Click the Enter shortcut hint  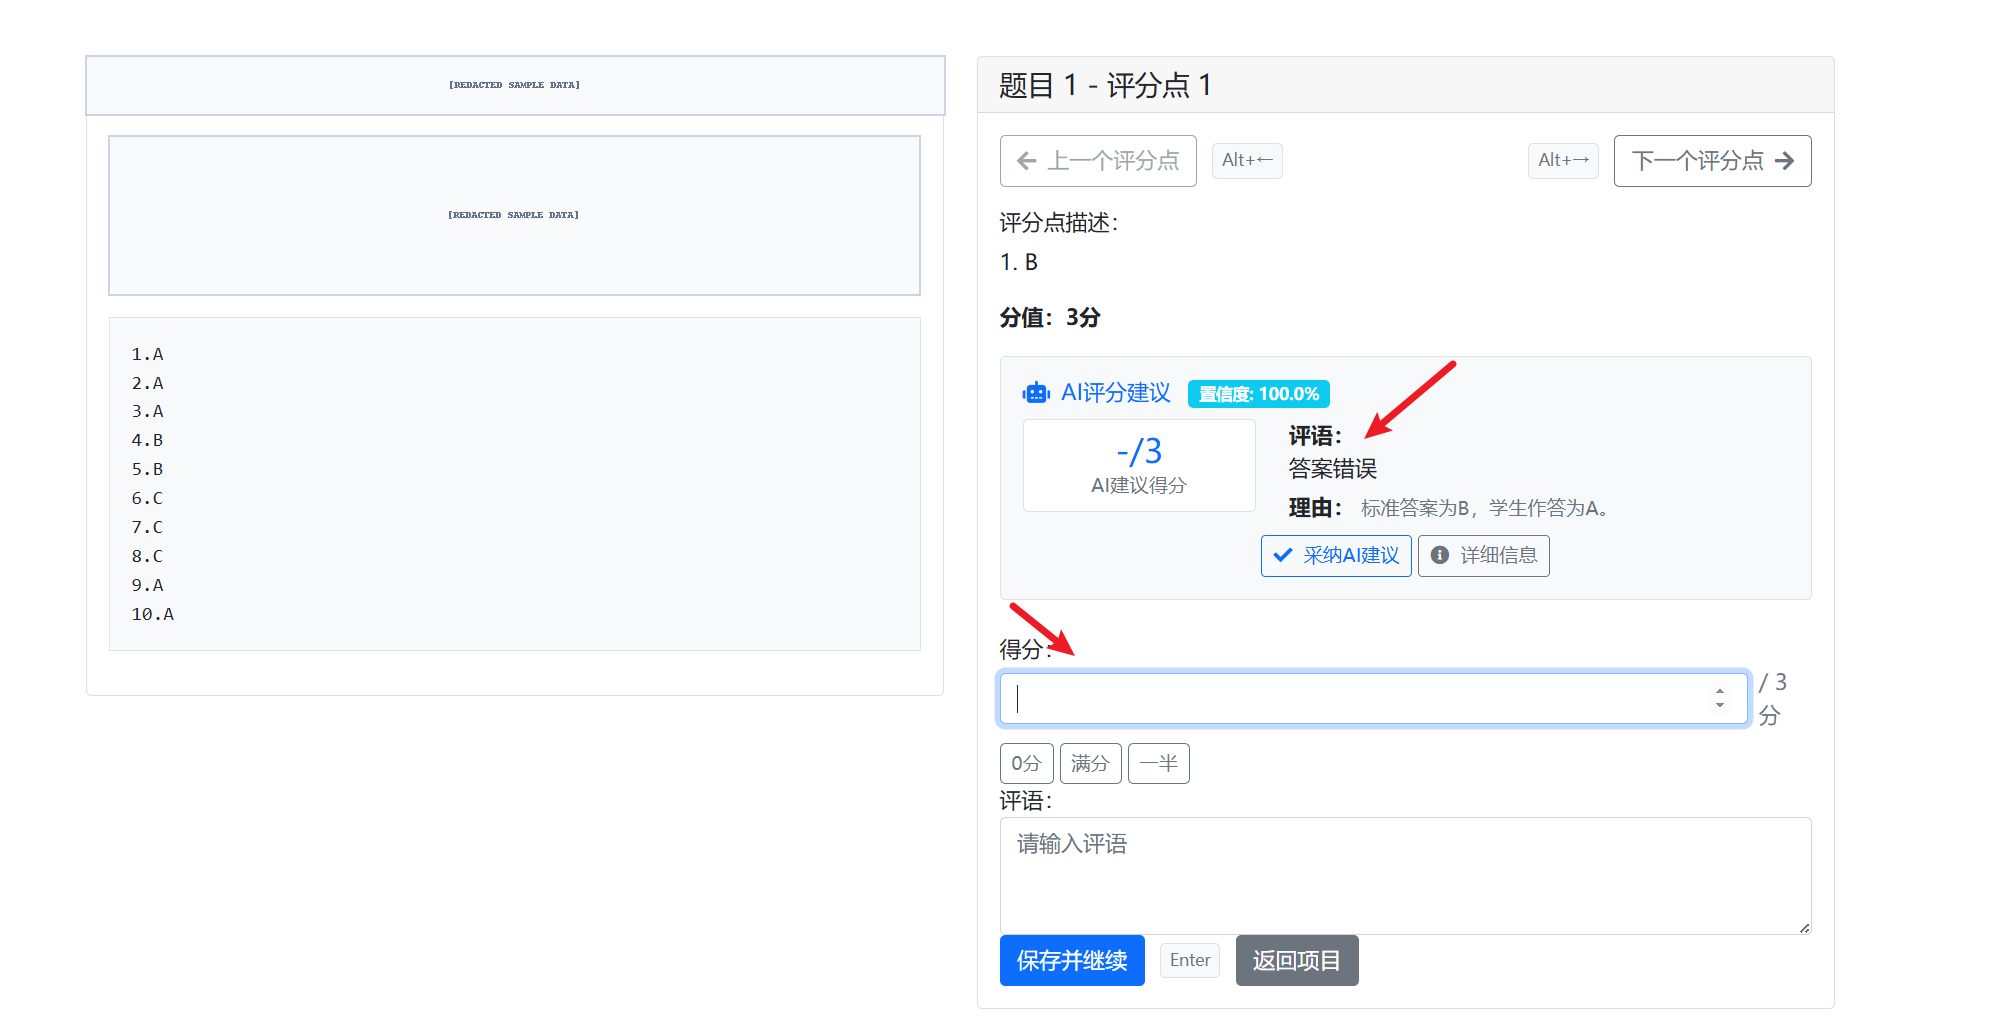click(1190, 960)
